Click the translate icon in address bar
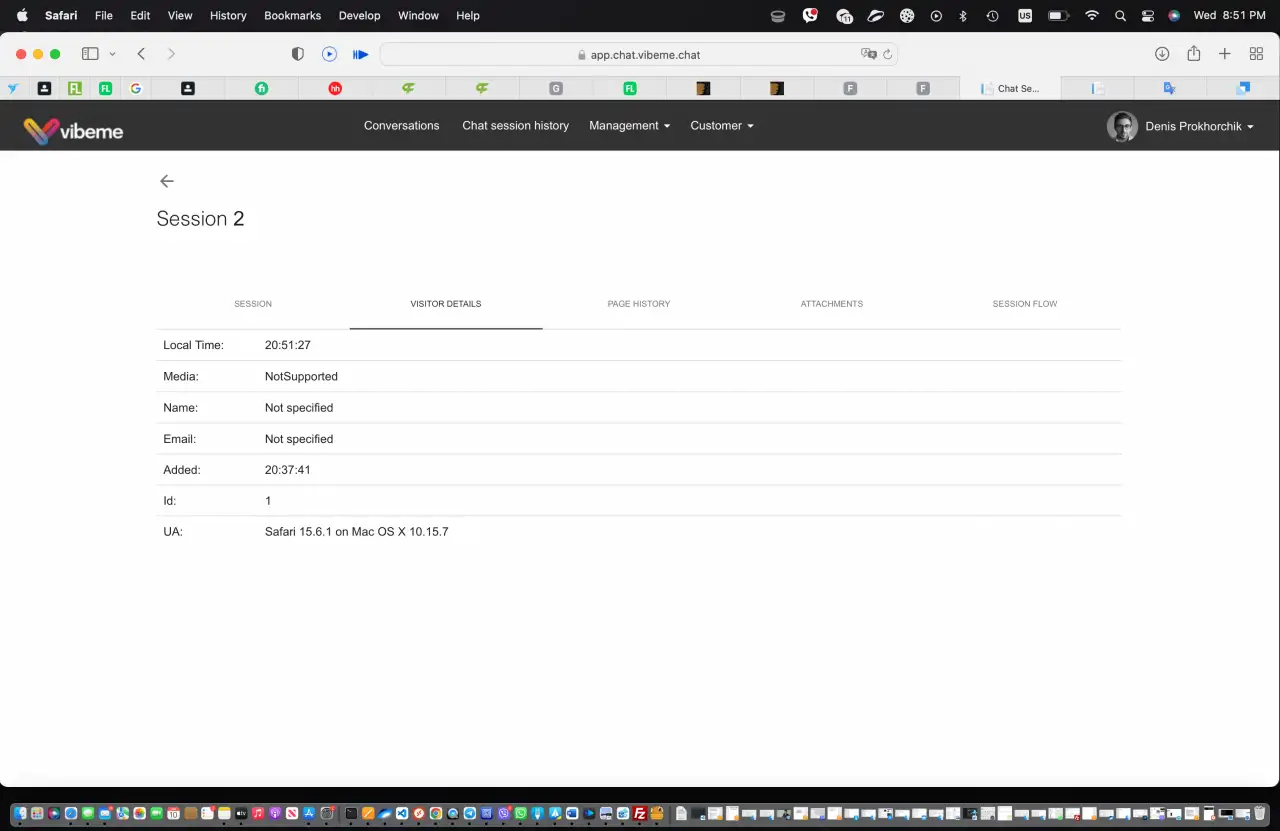Image resolution: width=1280 pixels, height=831 pixels. point(868,55)
